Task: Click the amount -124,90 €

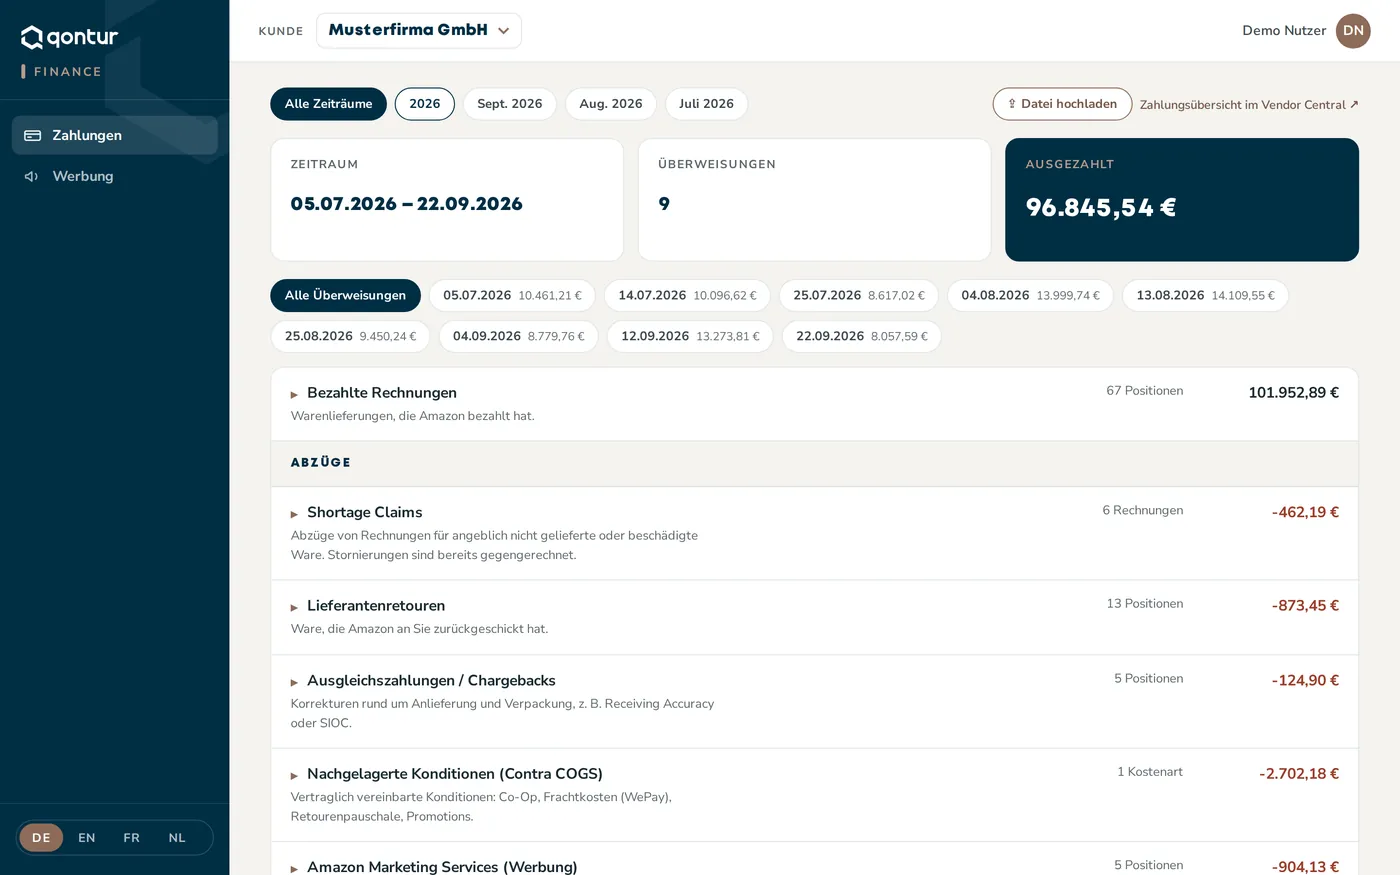Action: pyautogui.click(x=1305, y=681)
